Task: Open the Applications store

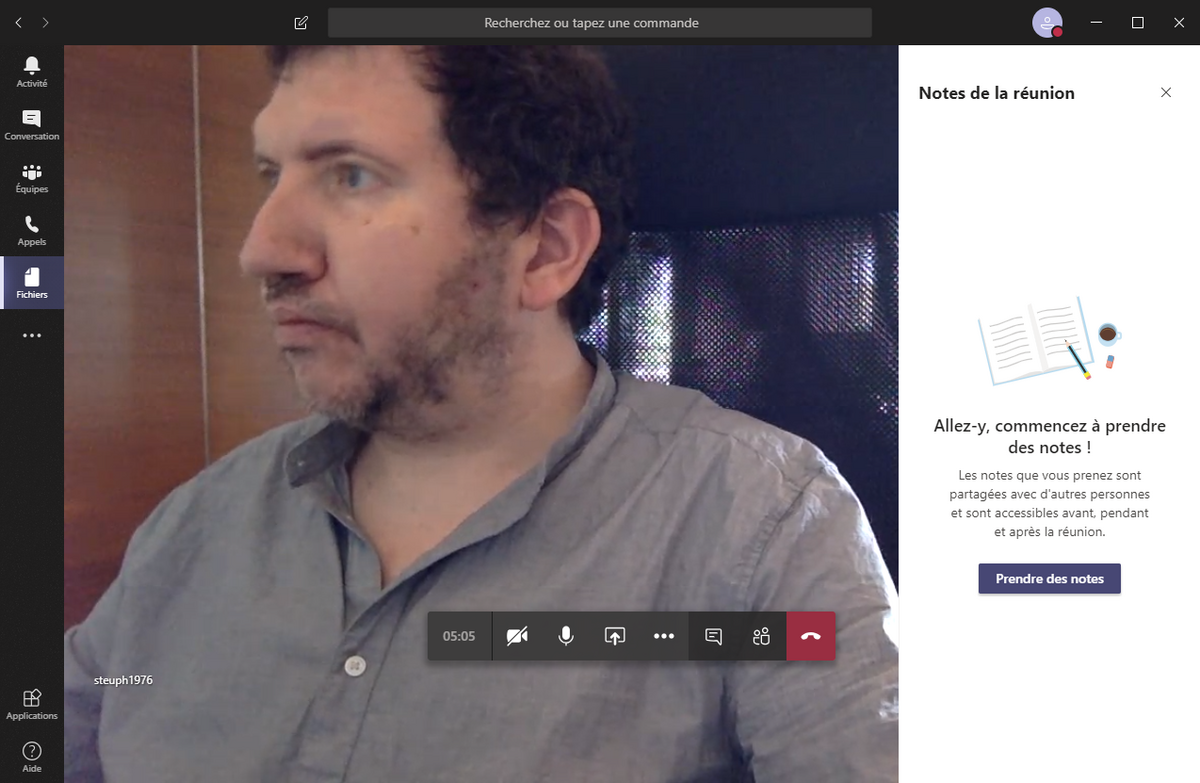Action: click(x=32, y=704)
